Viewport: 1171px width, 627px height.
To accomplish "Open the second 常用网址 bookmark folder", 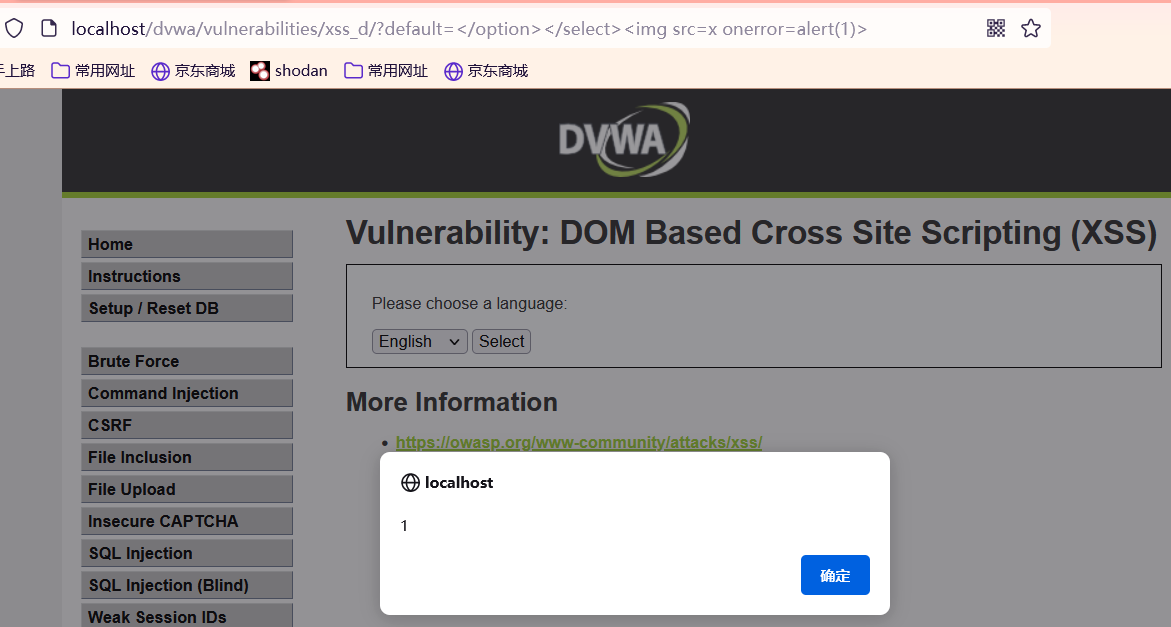I will tap(386, 71).
